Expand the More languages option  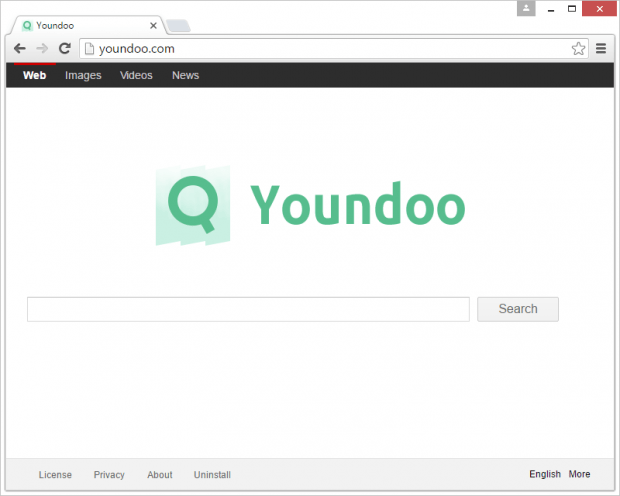tap(579, 474)
